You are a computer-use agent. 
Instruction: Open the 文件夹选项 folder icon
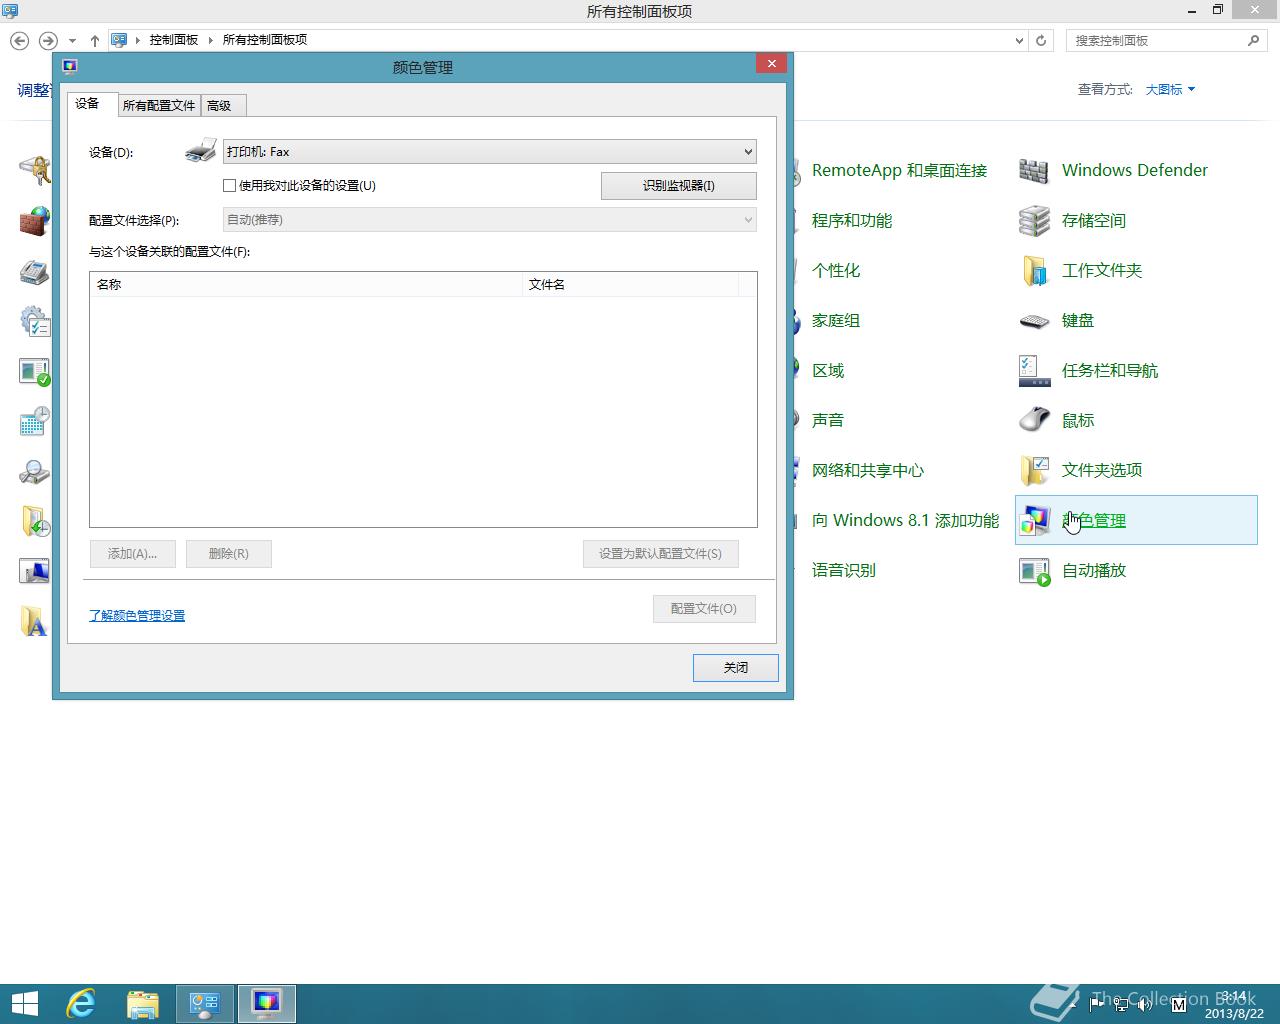coord(1034,470)
